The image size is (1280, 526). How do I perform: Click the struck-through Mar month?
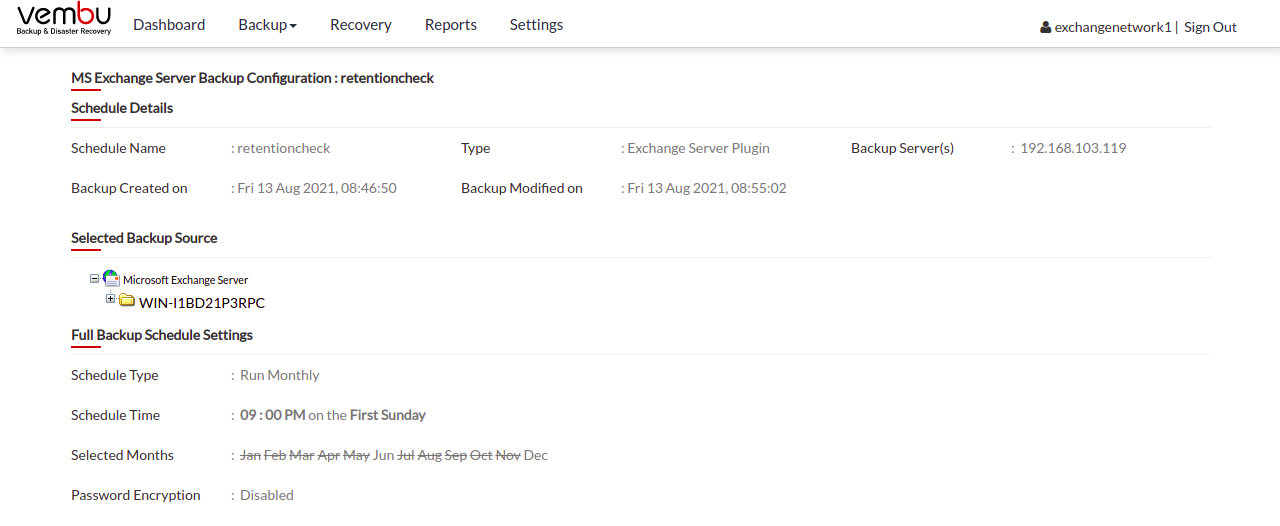pyautogui.click(x=301, y=455)
